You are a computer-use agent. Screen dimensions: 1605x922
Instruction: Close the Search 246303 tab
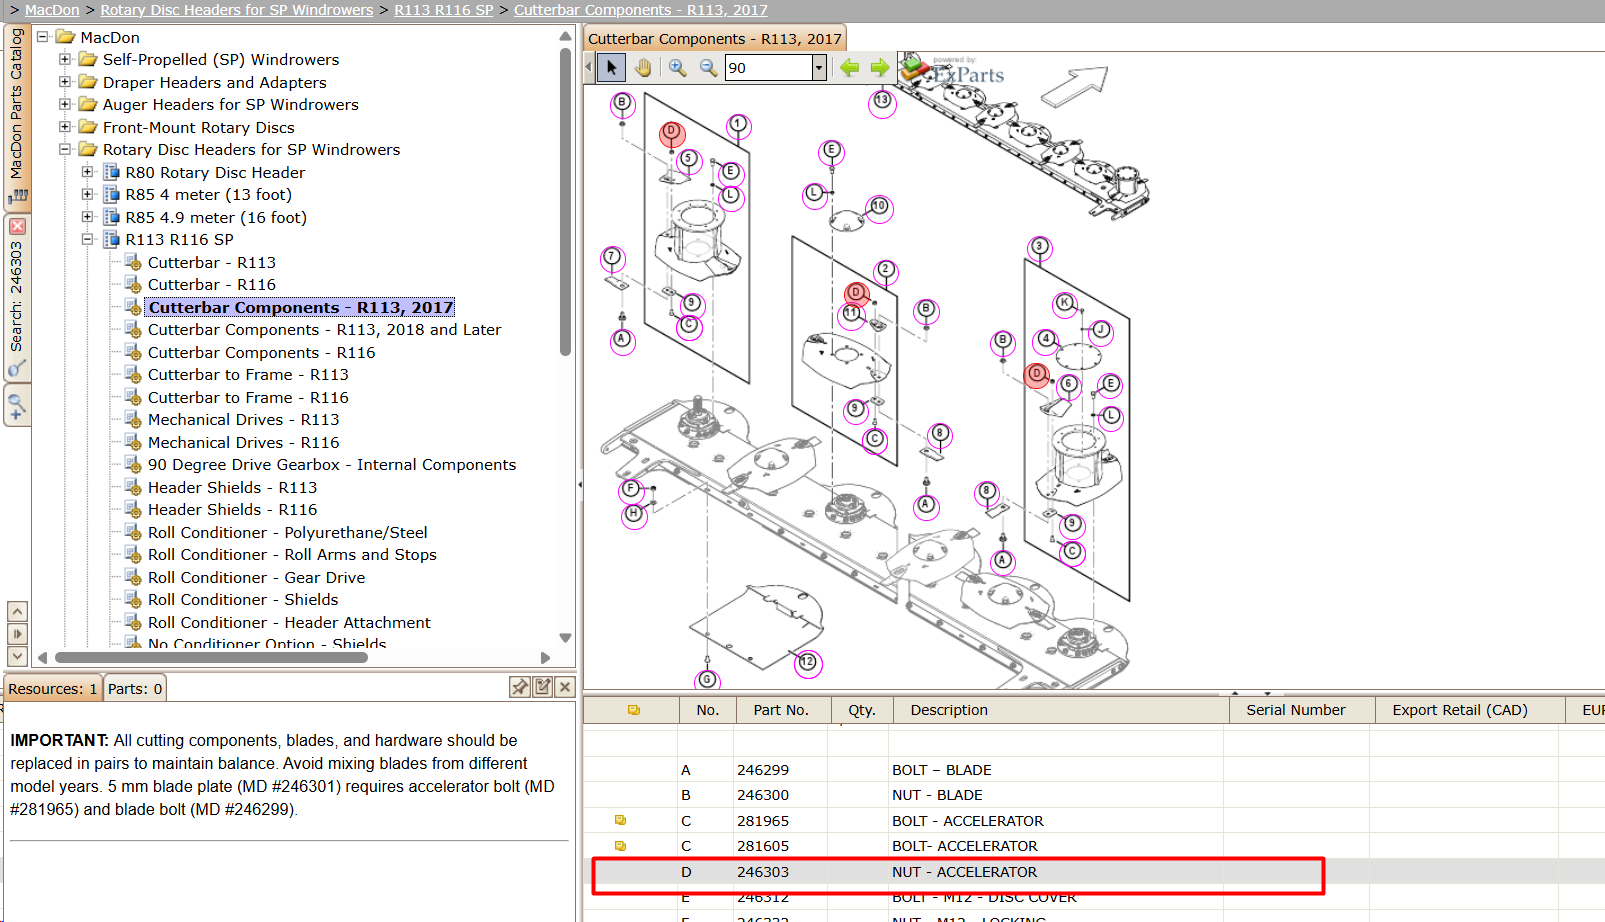pyautogui.click(x=17, y=227)
